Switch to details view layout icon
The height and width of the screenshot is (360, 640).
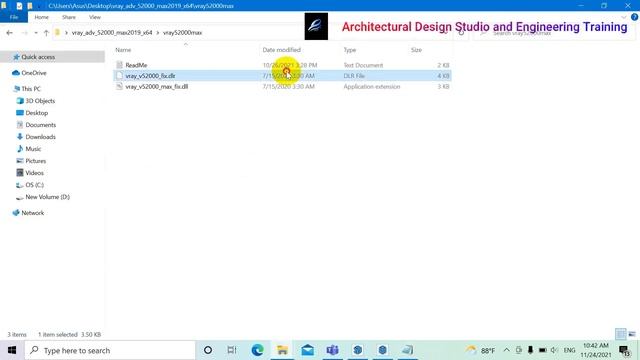621,334
